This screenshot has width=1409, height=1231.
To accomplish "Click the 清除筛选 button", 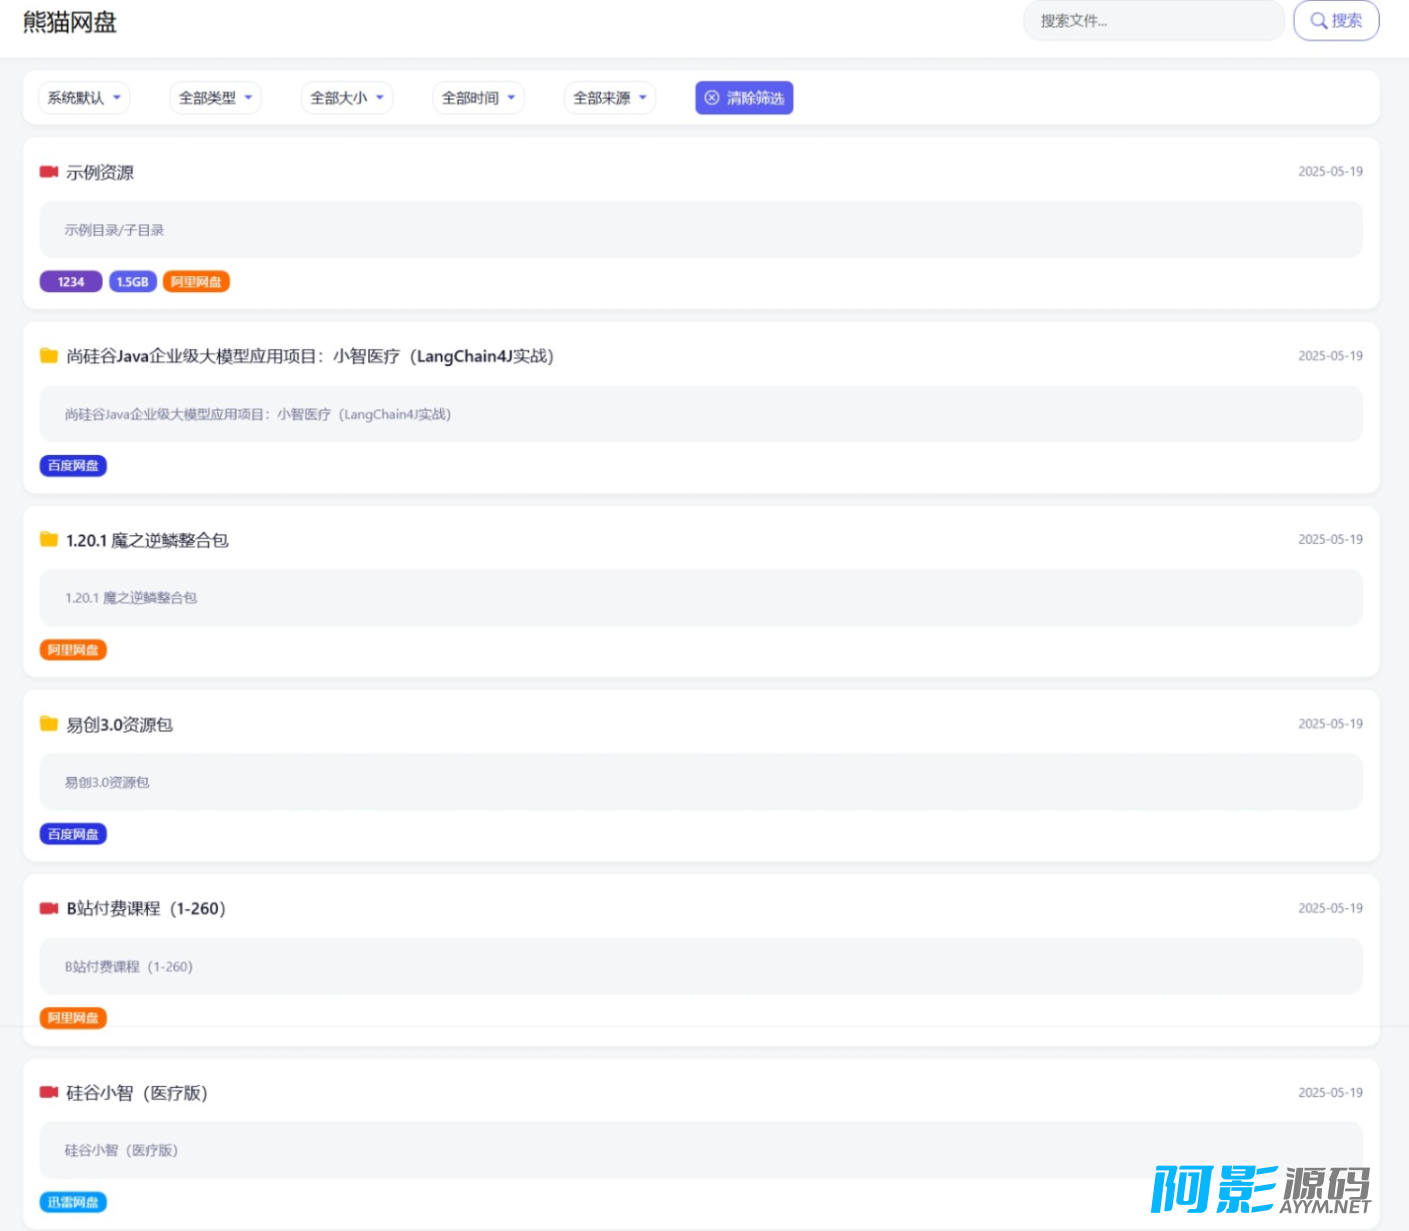I will tap(744, 98).
